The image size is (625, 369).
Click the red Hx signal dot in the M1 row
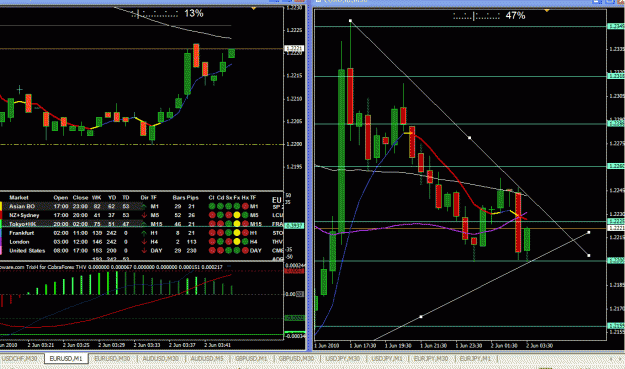click(245, 206)
